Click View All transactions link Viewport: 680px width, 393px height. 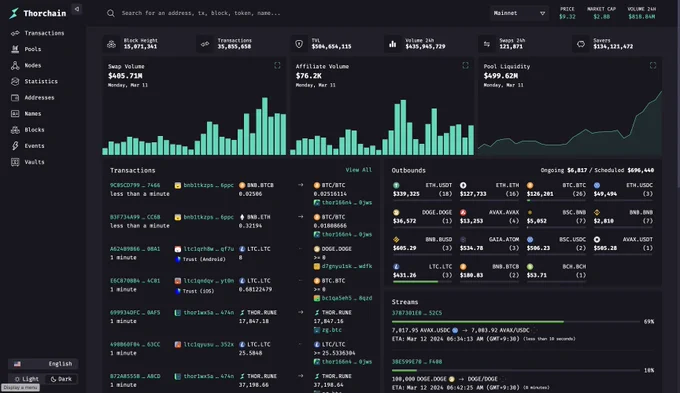pos(359,170)
